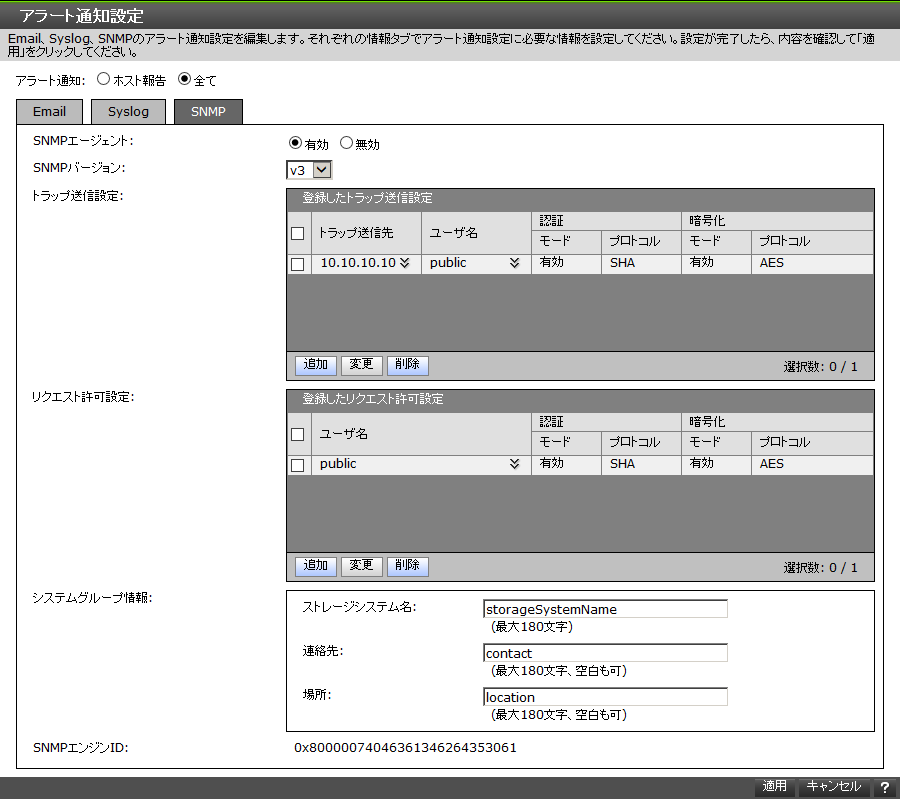Switch to the Email tab
900x799 pixels.
49,111
